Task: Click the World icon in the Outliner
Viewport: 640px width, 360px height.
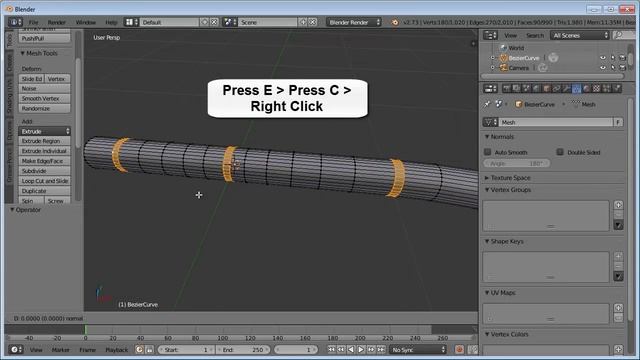Action: click(504, 48)
